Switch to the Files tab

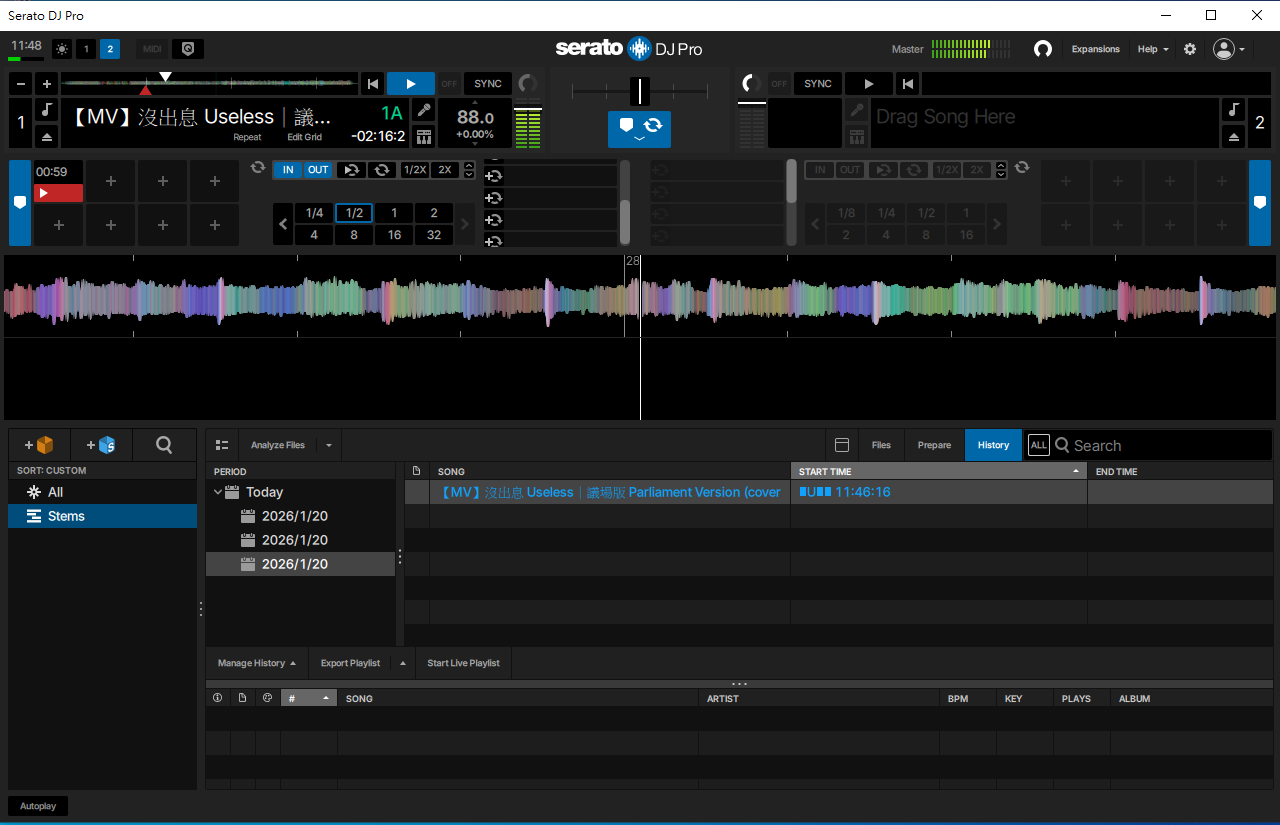(881, 445)
